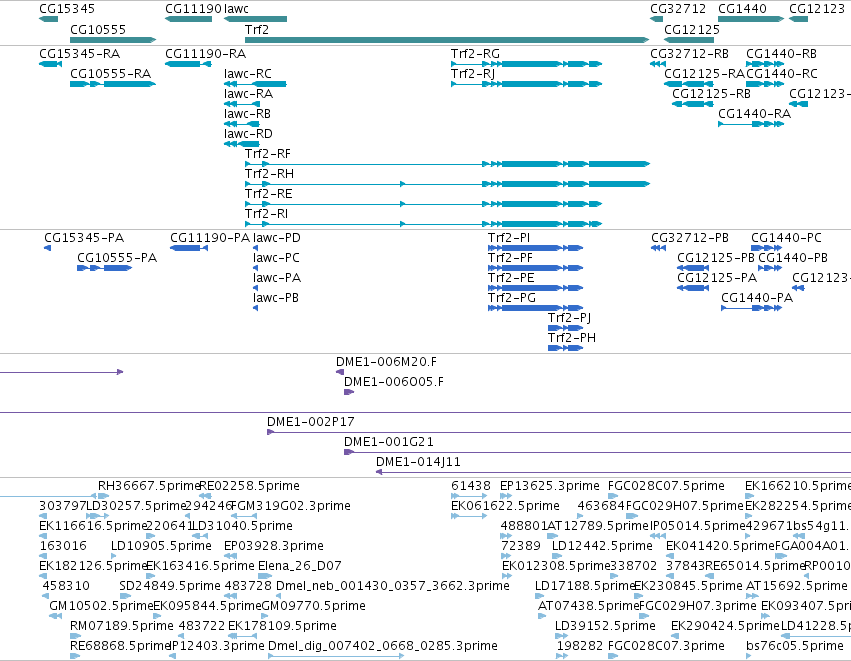Select EST LD39152.5prime
851x661 pixels.
coord(560,637)
